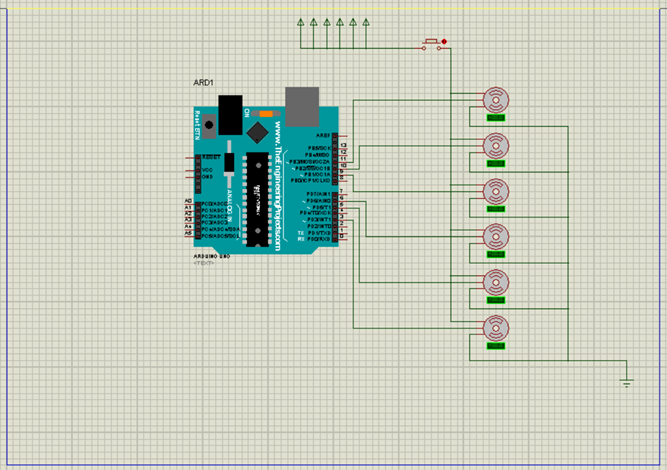Click the GND pin on Arduino left side
Screen dimensions: 667x470
point(193,177)
